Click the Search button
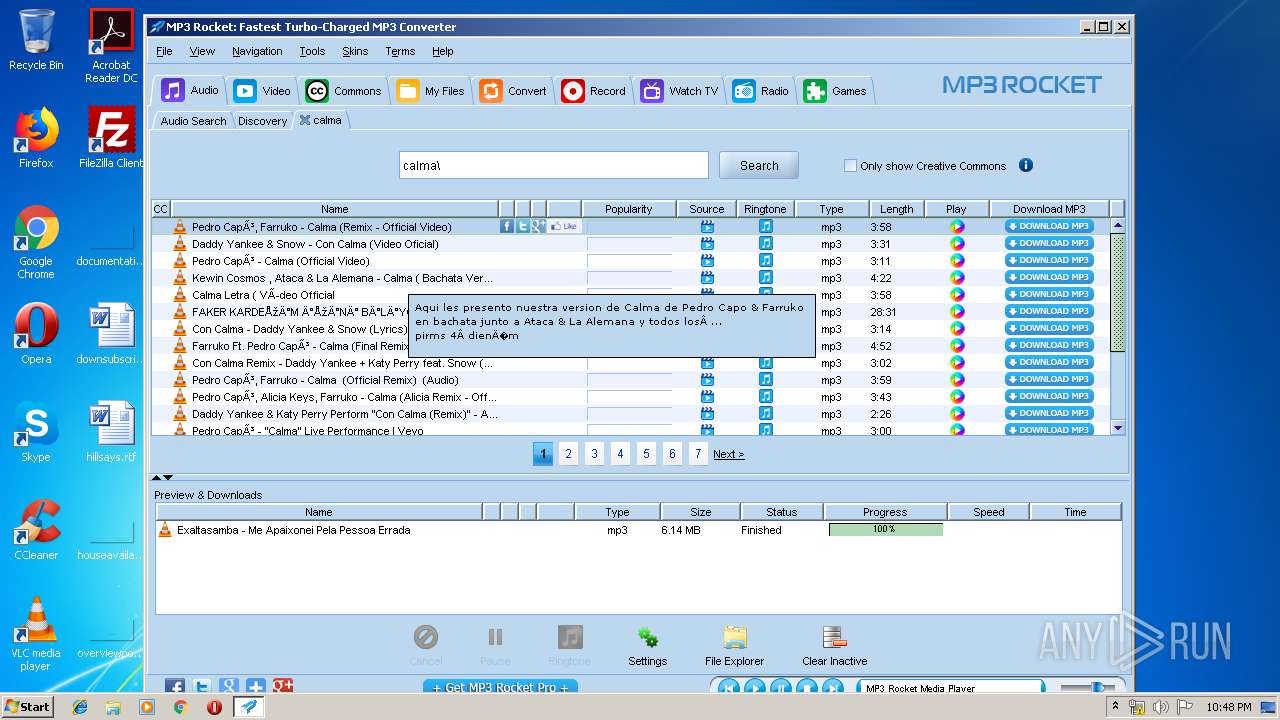This screenshot has width=1280, height=720. (x=759, y=166)
